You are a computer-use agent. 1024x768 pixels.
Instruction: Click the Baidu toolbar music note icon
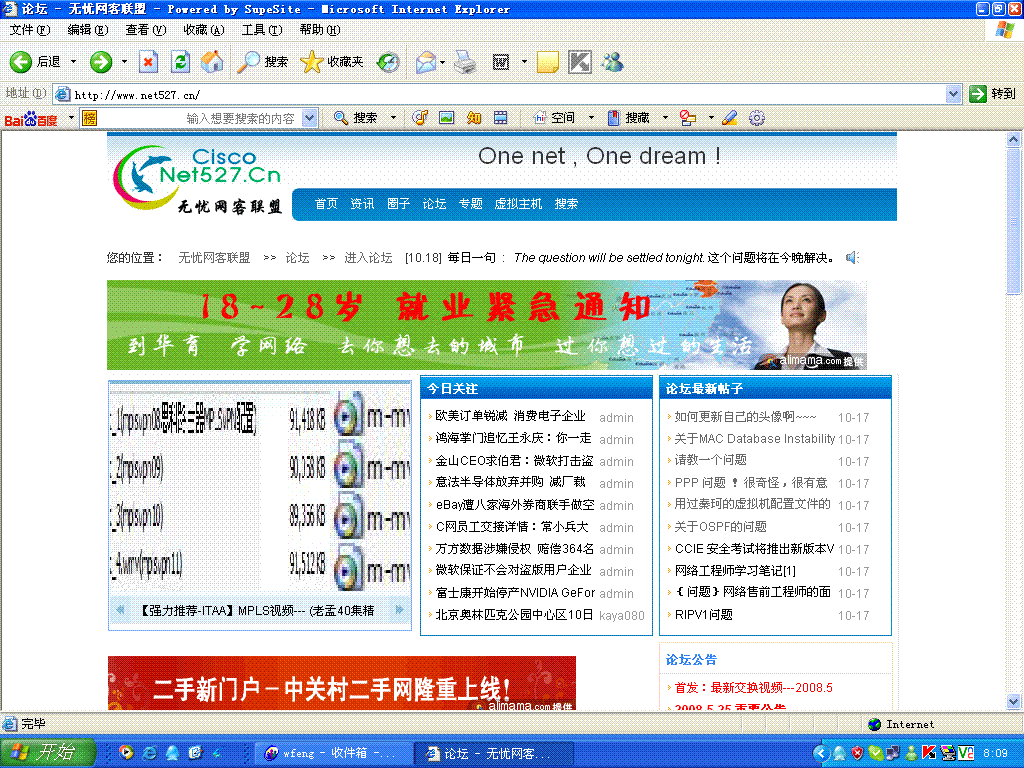[x=420, y=118]
